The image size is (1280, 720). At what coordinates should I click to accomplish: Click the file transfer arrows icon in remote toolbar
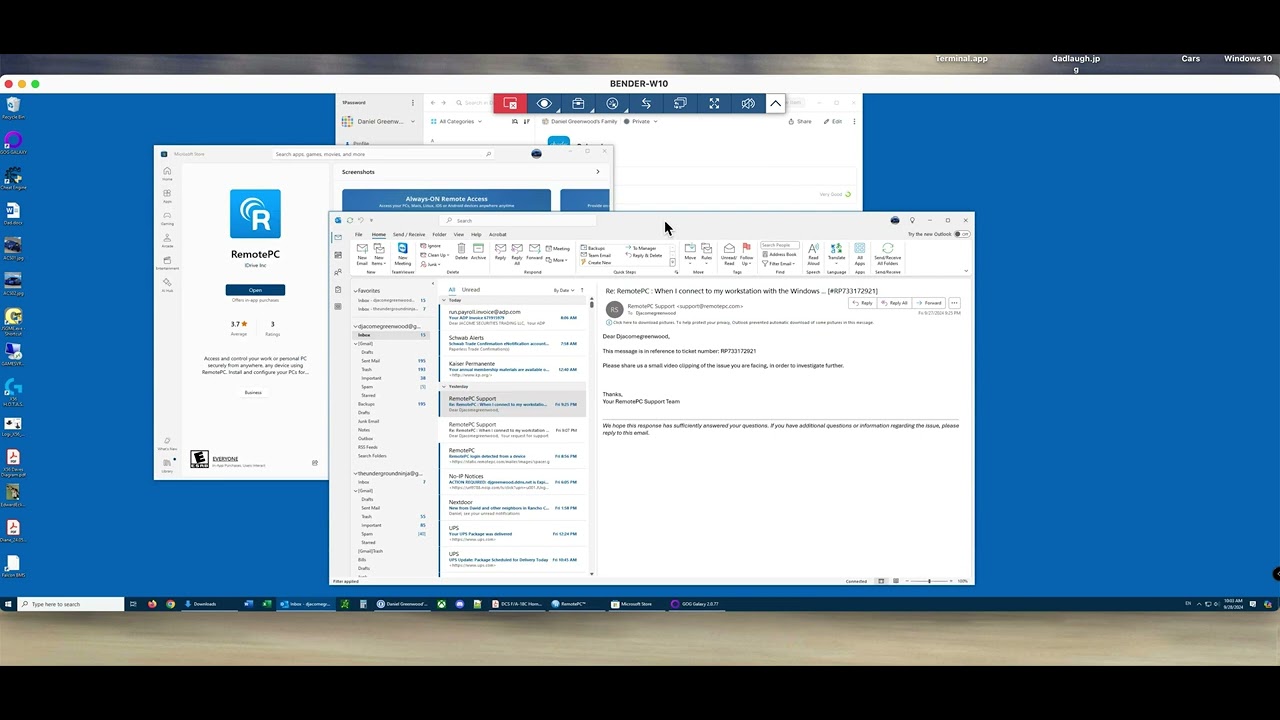point(646,104)
